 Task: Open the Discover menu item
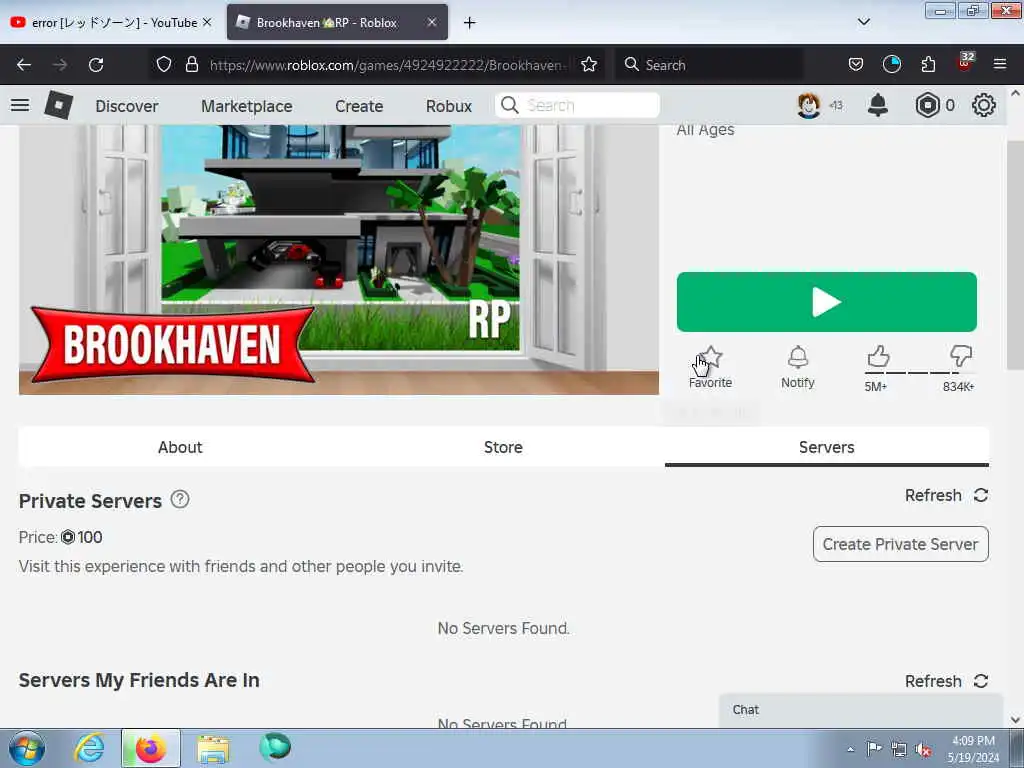click(x=127, y=106)
